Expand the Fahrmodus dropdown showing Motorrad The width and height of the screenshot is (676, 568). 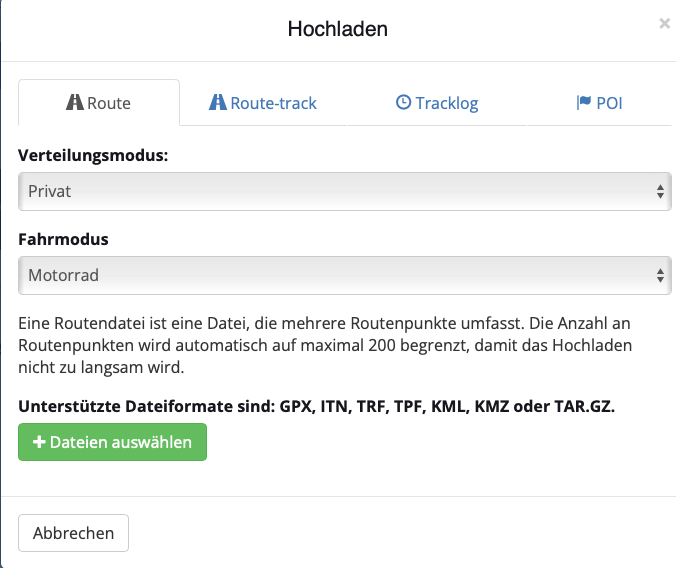coord(330,275)
